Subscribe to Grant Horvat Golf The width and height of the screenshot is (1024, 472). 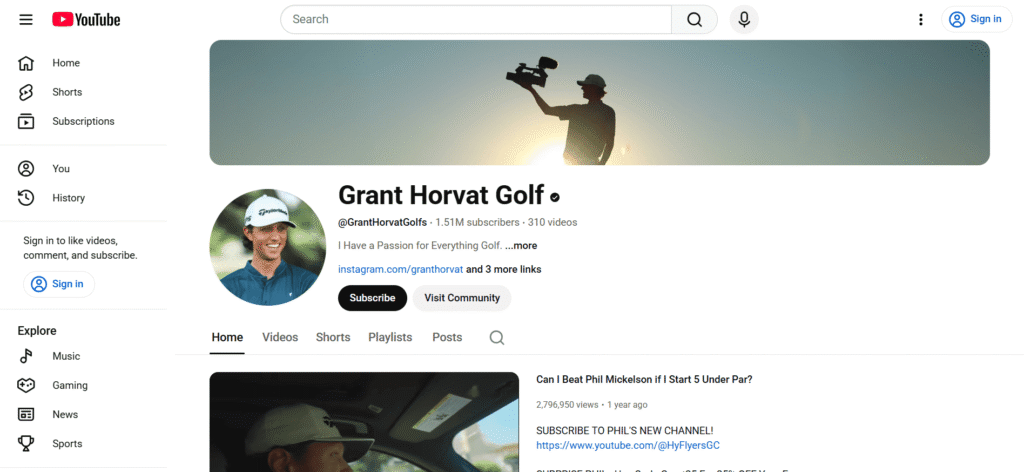[x=372, y=298]
